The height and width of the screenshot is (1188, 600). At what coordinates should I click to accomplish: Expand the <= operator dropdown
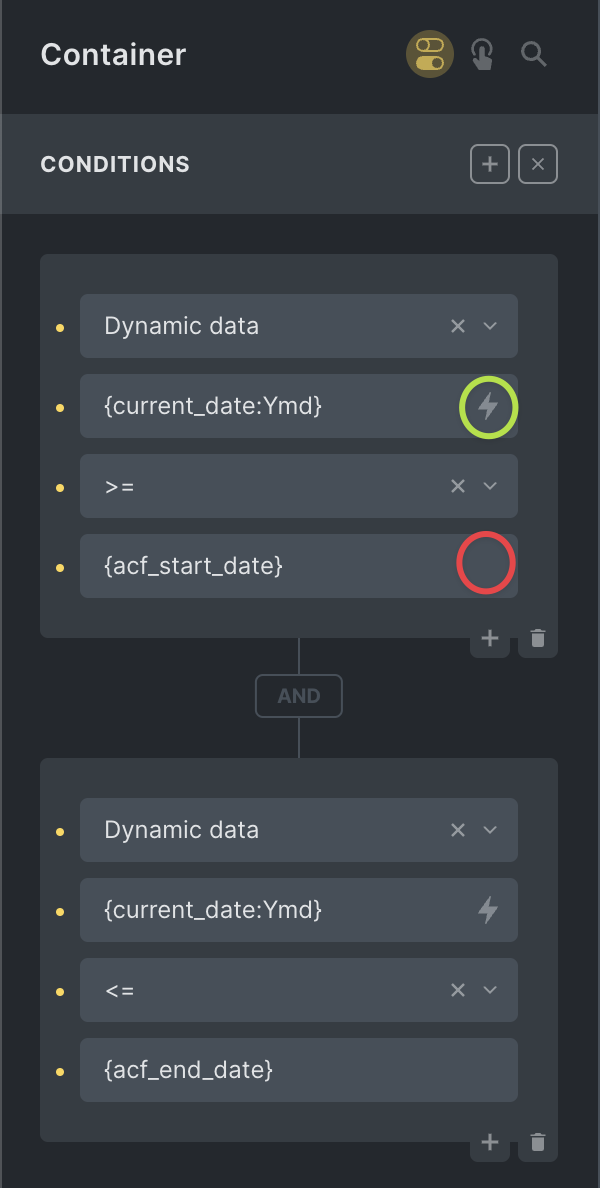pos(490,989)
